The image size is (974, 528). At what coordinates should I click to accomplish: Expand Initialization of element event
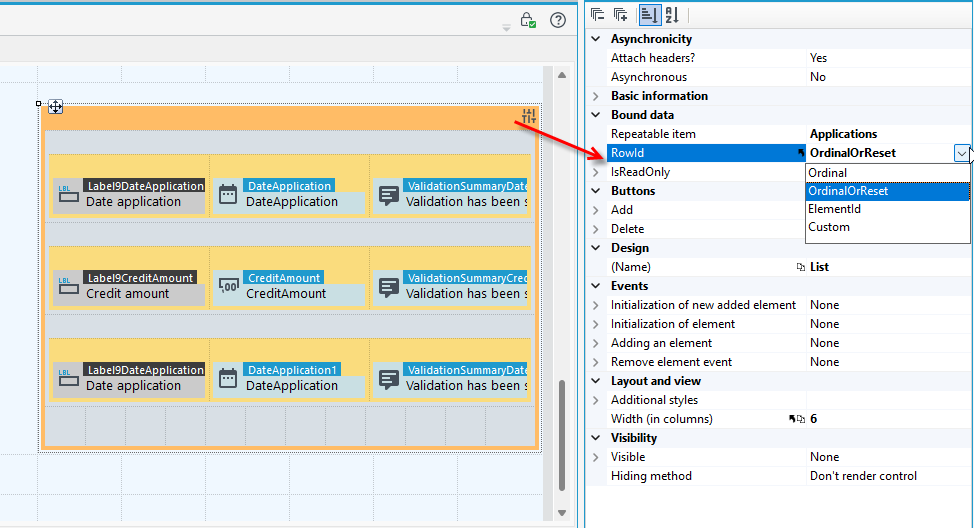point(596,324)
